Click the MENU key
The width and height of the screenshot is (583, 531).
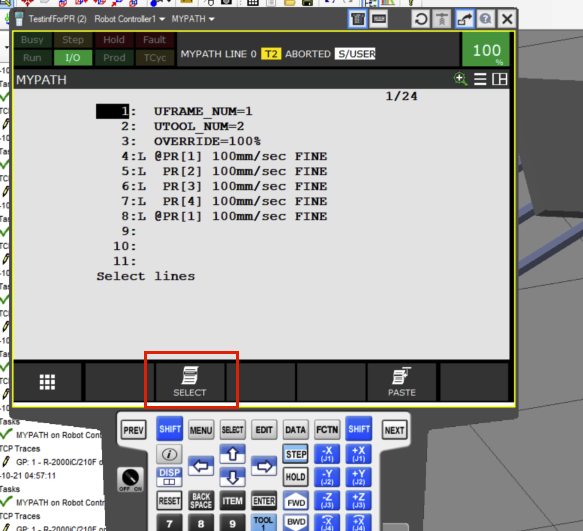click(201, 430)
